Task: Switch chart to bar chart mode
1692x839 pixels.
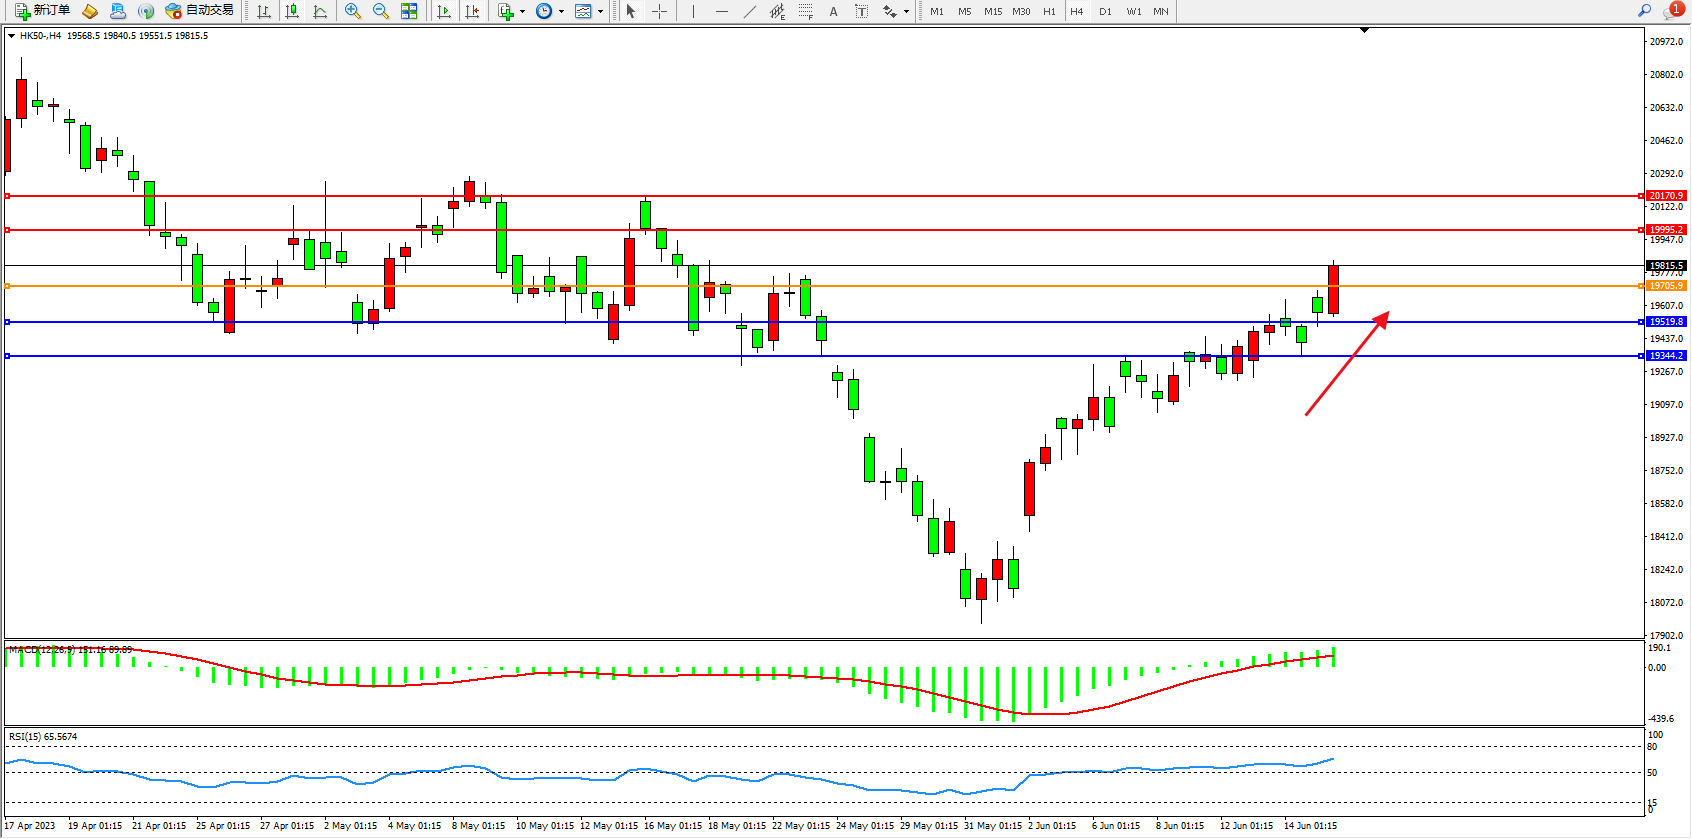Action: point(264,11)
